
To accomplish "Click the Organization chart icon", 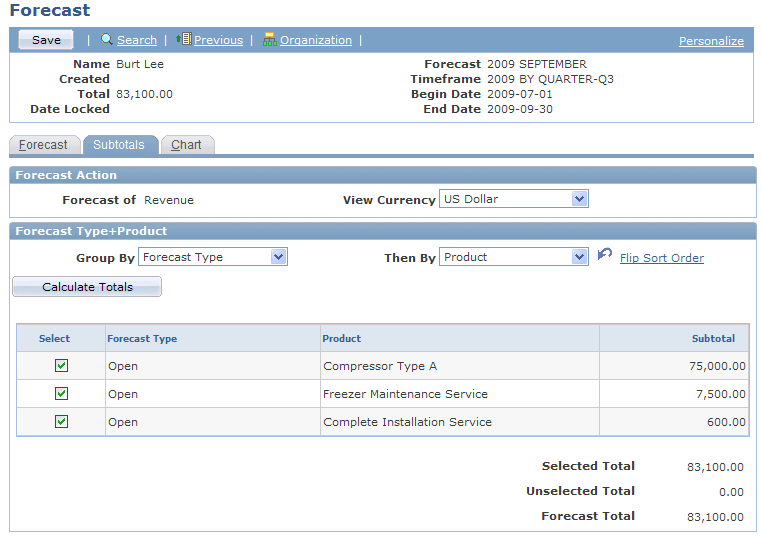I will (x=269, y=39).
